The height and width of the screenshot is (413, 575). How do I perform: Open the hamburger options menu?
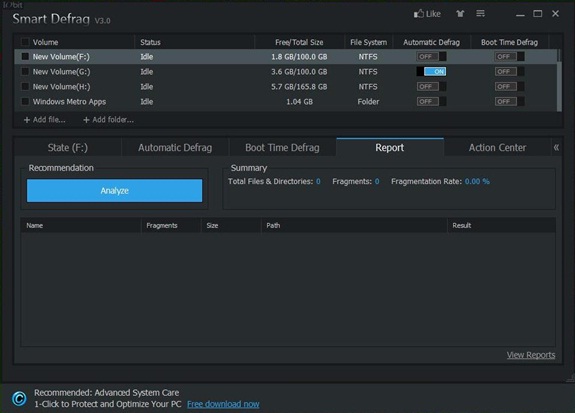pyautogui.click(x=480, y=14)
